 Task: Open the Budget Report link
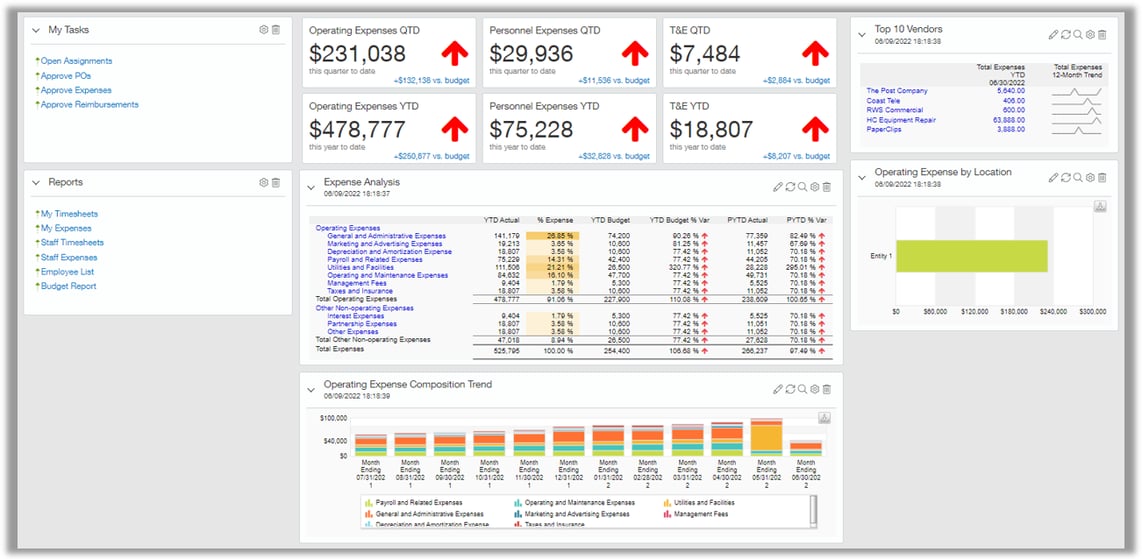[68, 286]
